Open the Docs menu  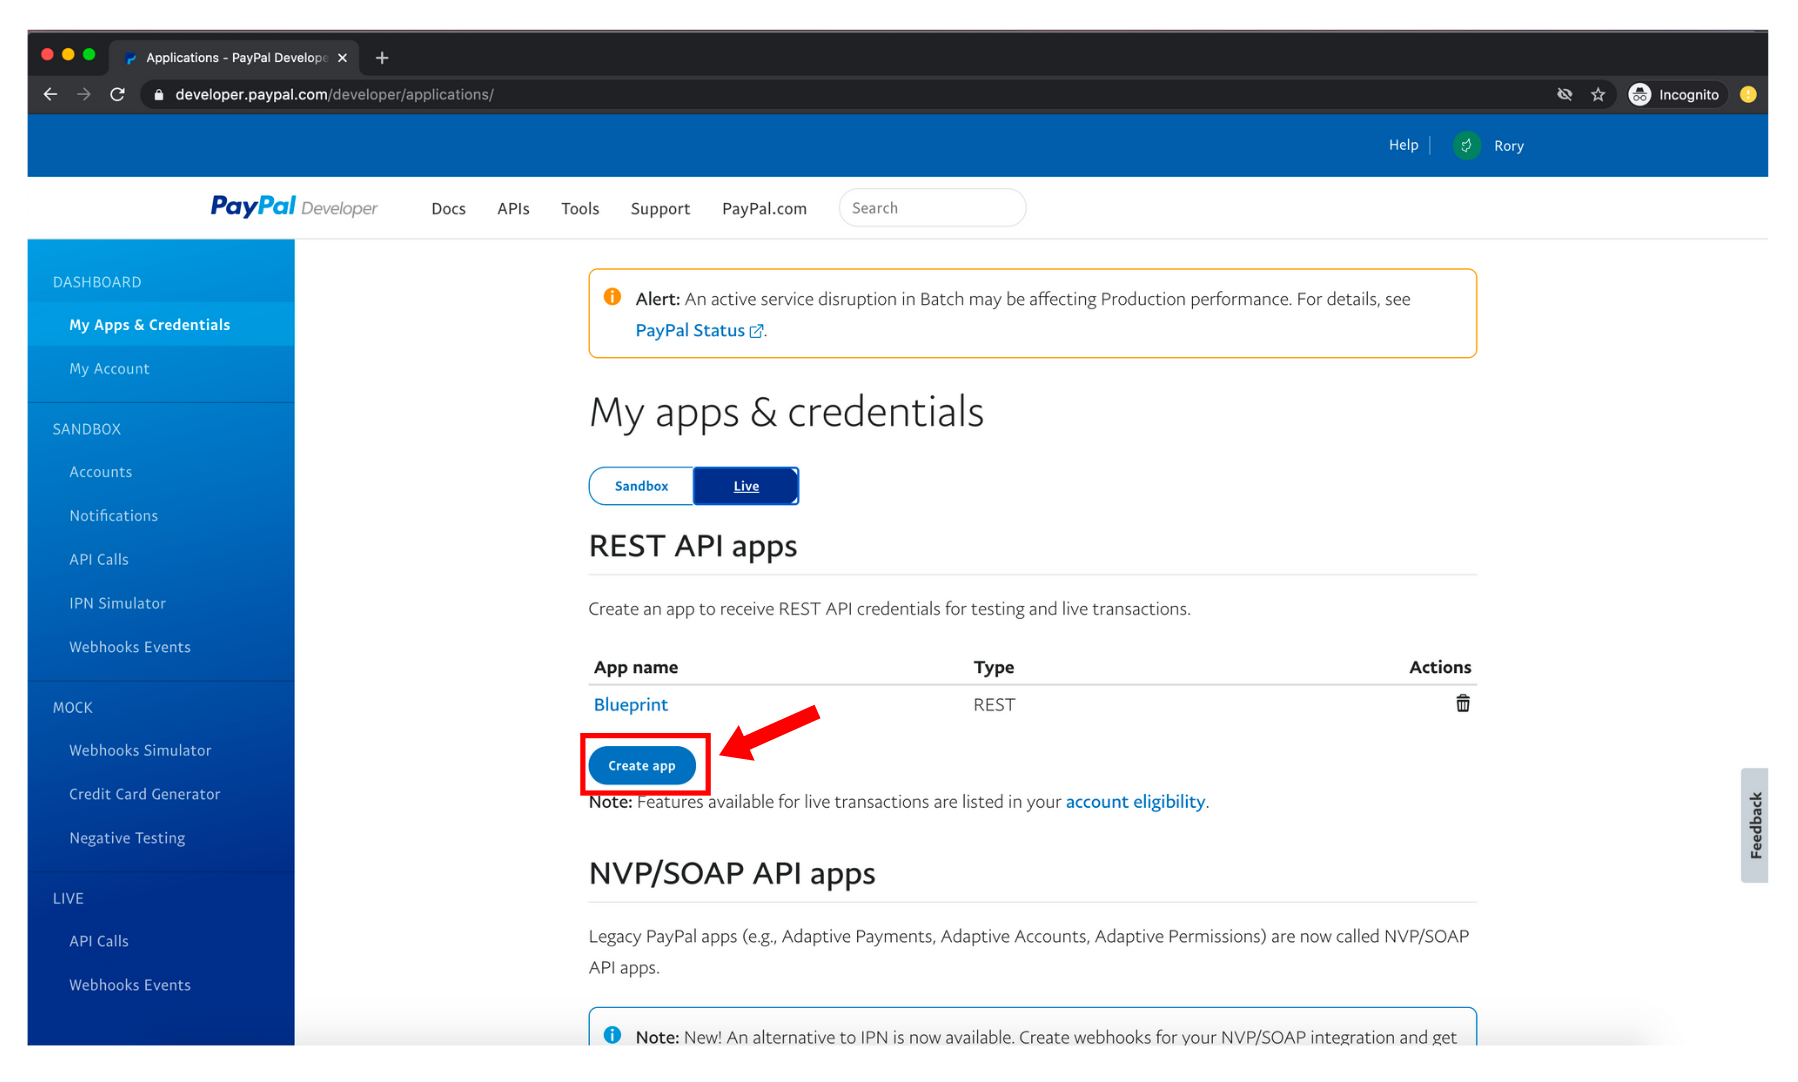(448, 208)
